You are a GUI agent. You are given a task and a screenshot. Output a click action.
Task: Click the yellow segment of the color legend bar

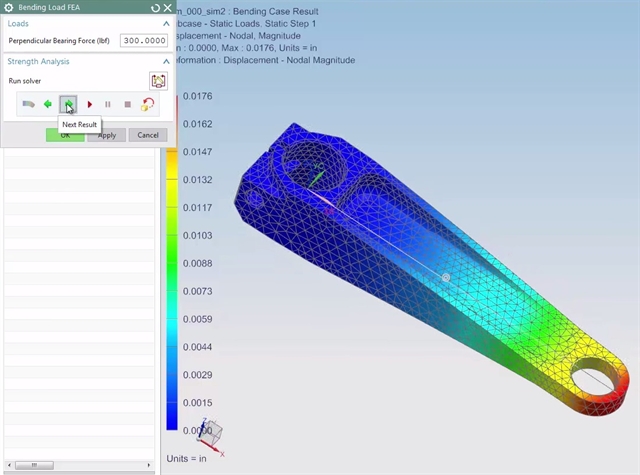point(172,178)
